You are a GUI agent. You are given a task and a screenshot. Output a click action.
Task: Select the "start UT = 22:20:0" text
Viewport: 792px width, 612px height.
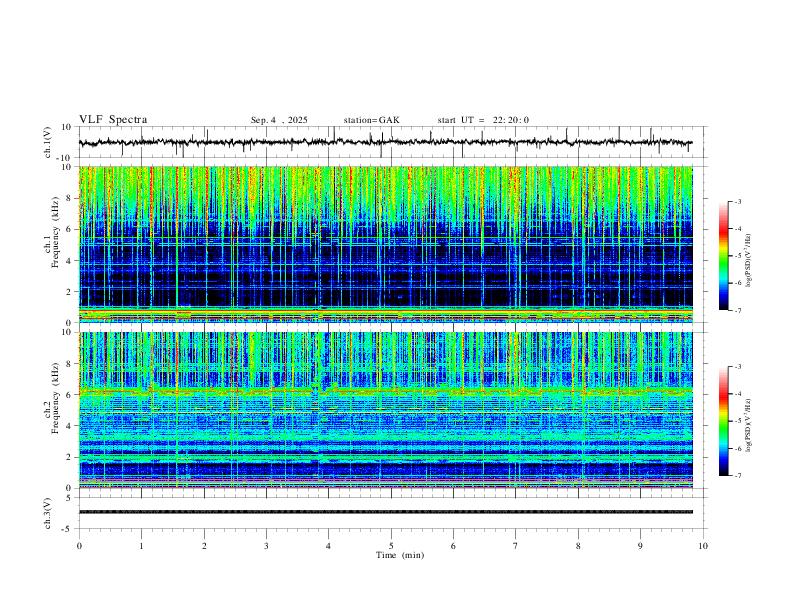(x=483, y=120)
